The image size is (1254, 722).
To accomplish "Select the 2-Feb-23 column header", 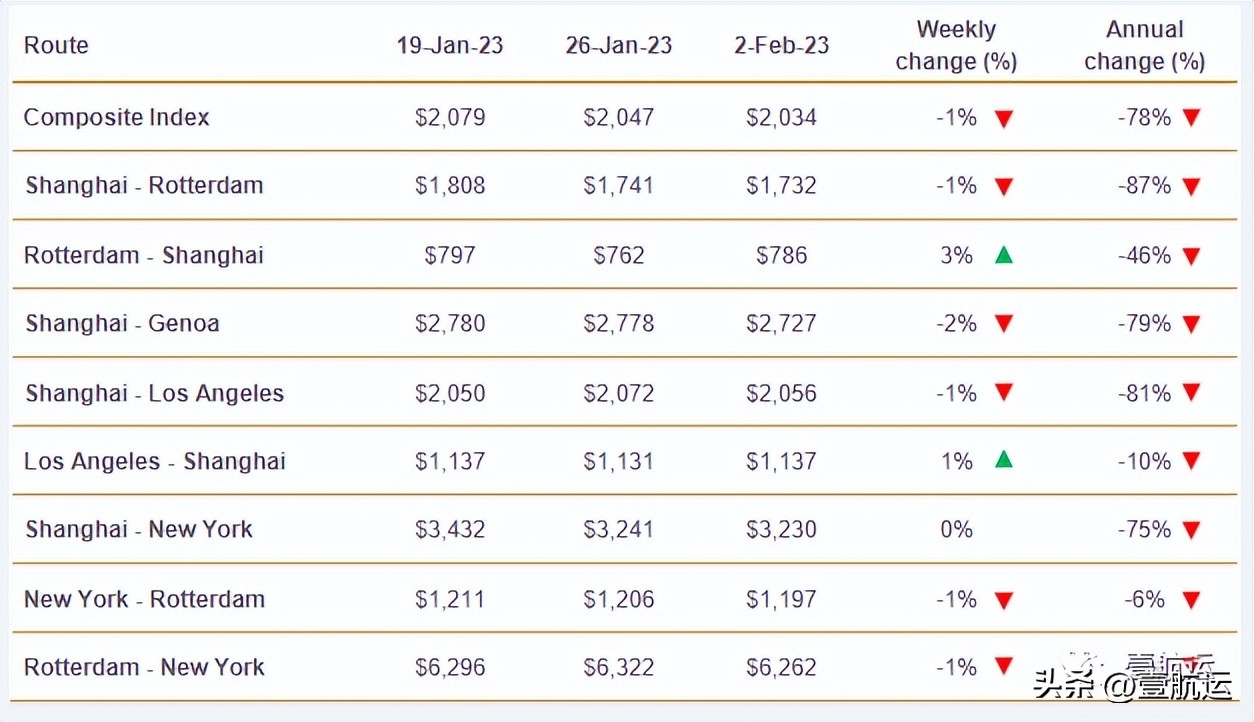I will click(x=781, y=45).
